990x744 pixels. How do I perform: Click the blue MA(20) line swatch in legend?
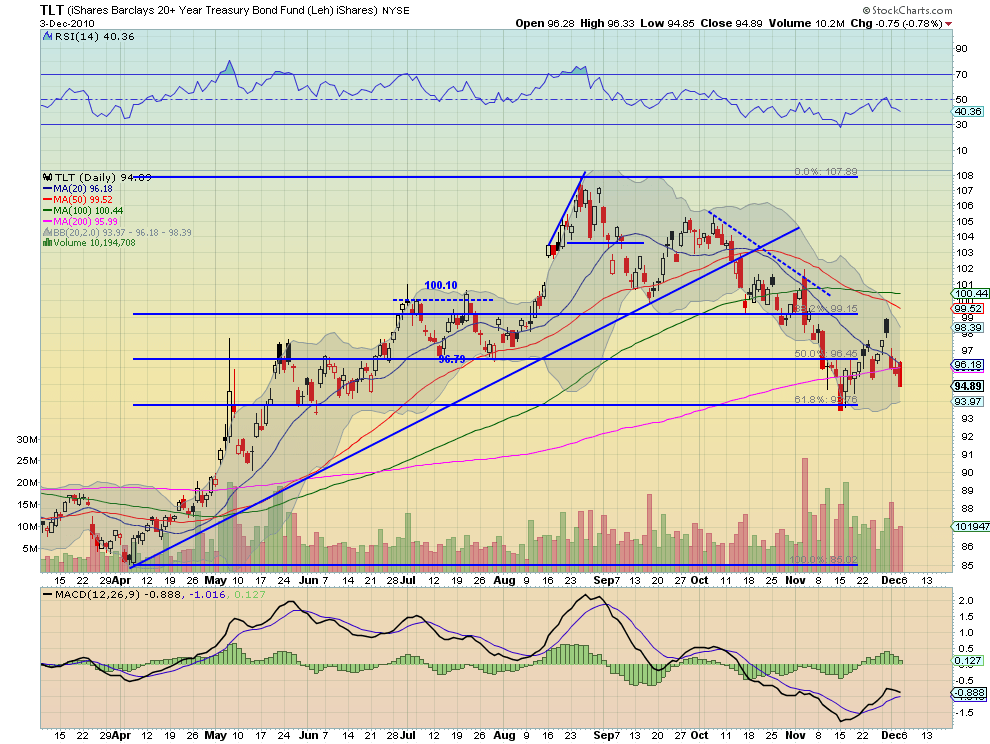(x=47, y=189)
